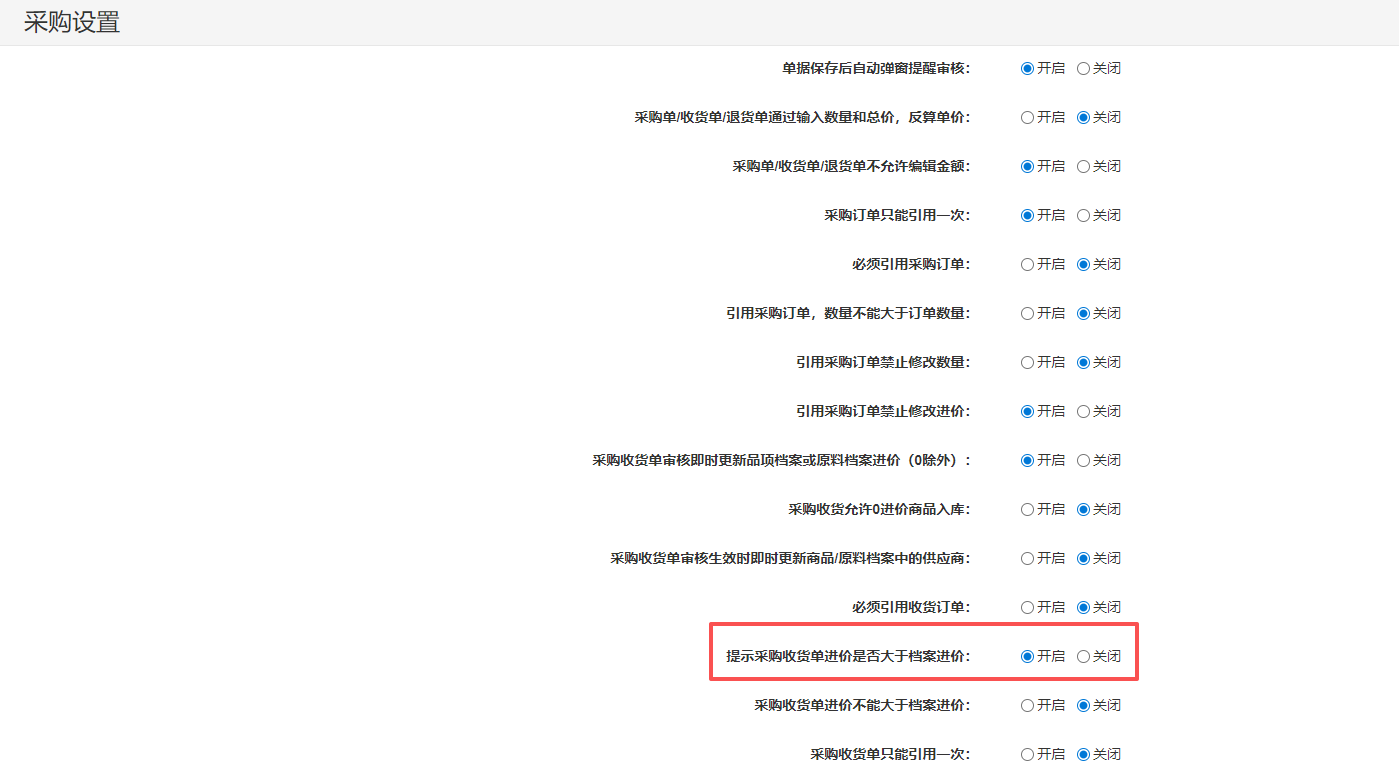Viewport: 1399px width, 770px height.
Task: Turn on 即时更新档案中的供应商 option
Action: (x=1027, y=559)
